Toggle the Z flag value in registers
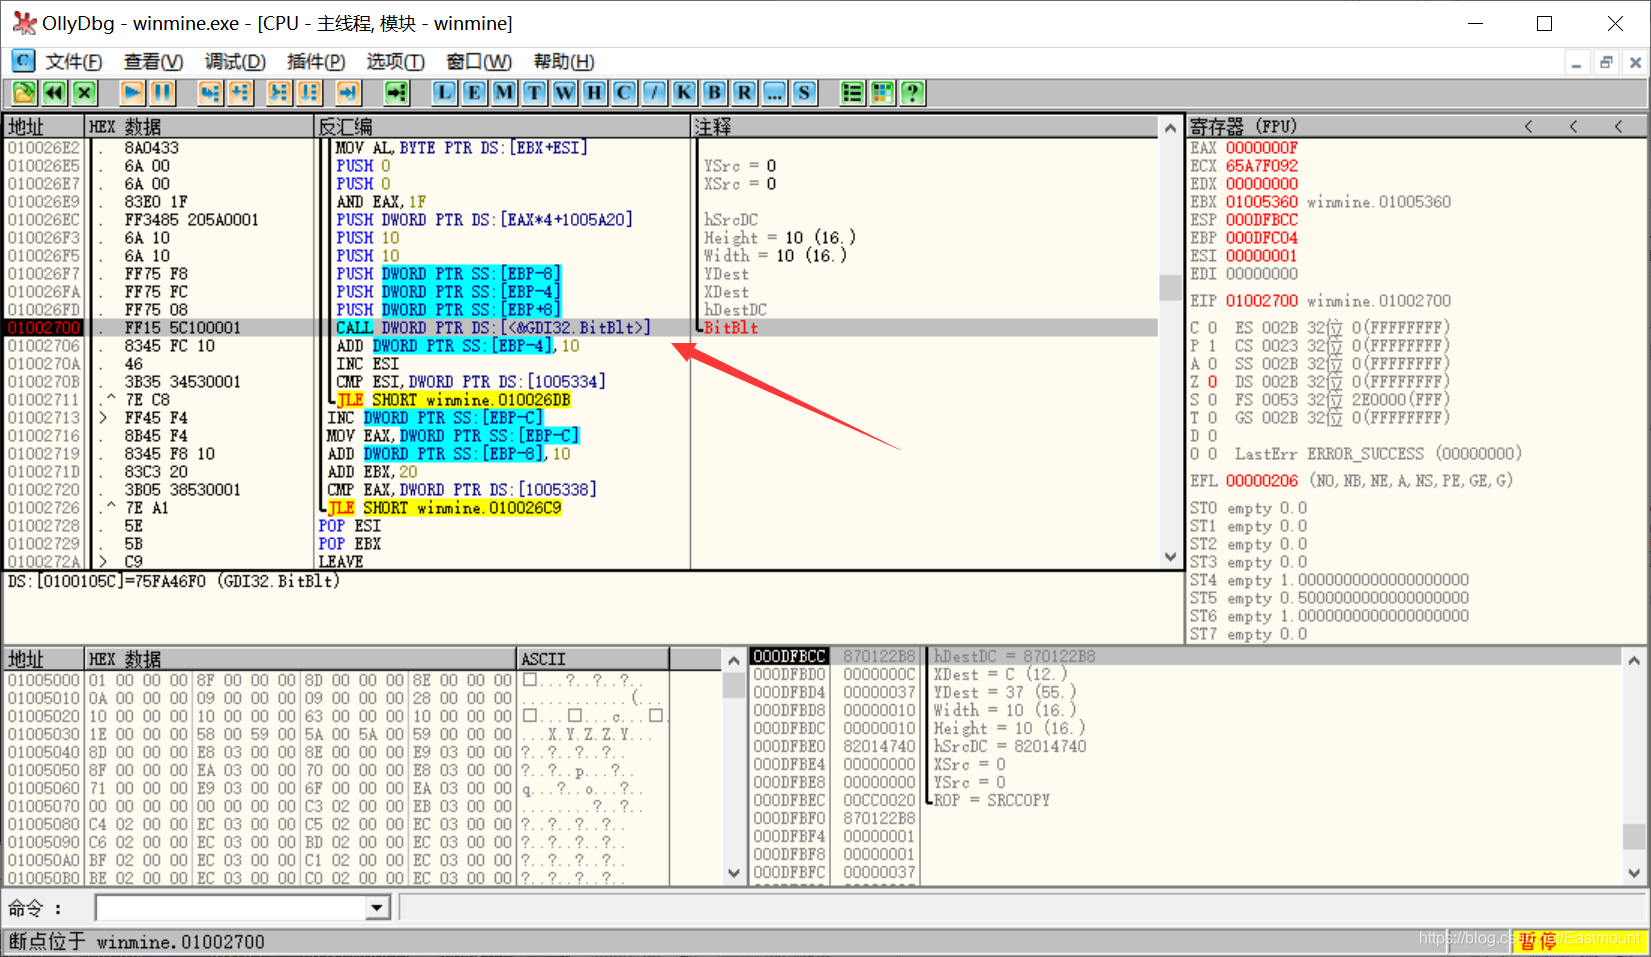Viewport: 1651px width, 957px height. (x=1212, y=382)
